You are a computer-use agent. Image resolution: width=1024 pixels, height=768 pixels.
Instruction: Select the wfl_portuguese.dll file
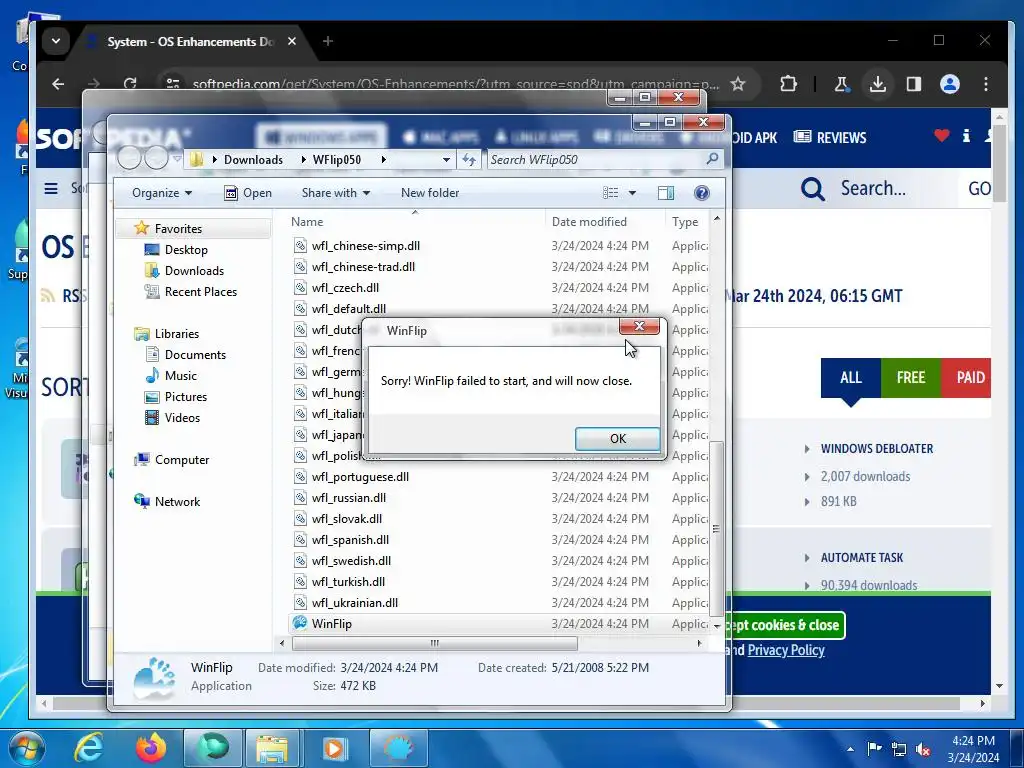[x=360, y=477]
